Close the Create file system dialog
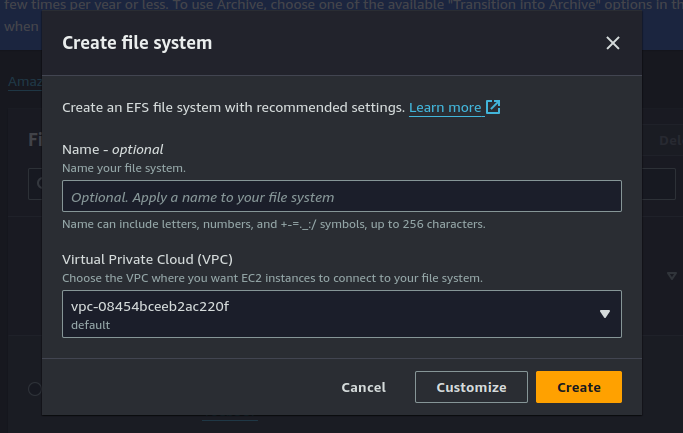Viewport: 683px width, 433px height. (613, 43)
